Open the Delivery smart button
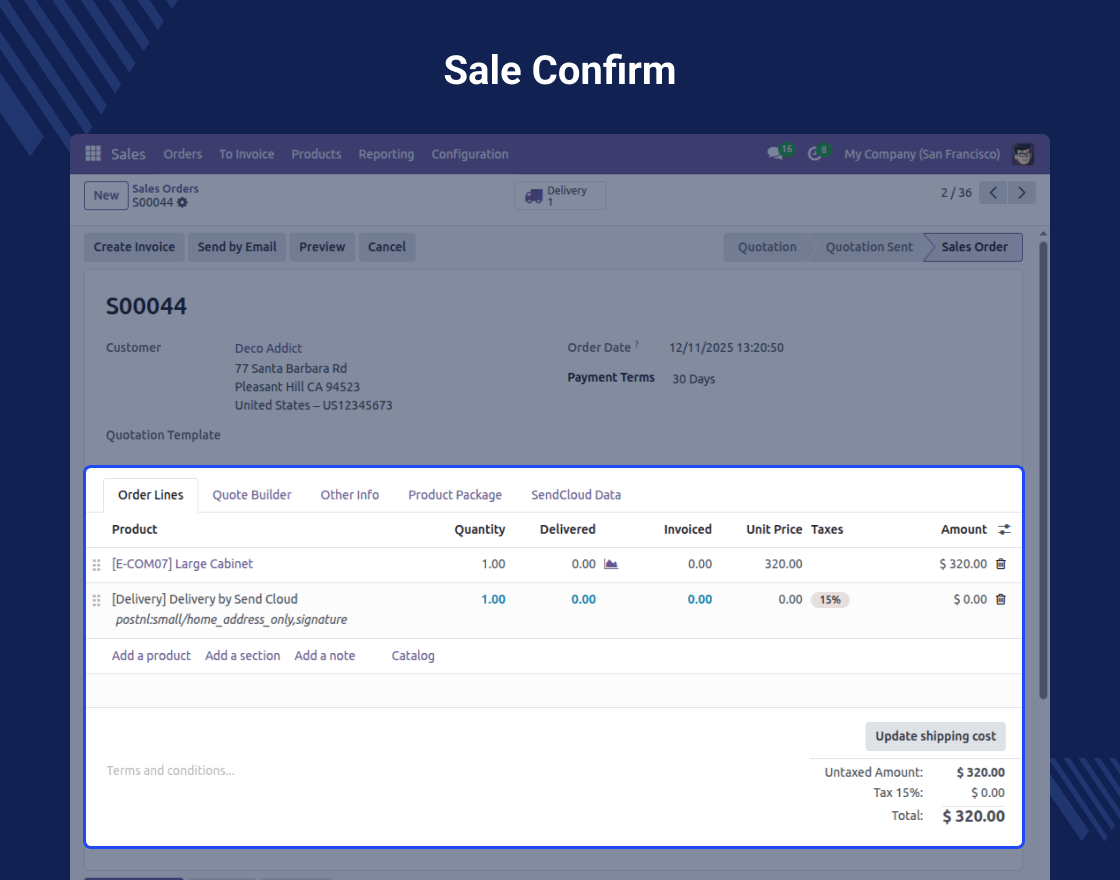The height and width of the screenshot is (880, 1120). click(560, 196)
